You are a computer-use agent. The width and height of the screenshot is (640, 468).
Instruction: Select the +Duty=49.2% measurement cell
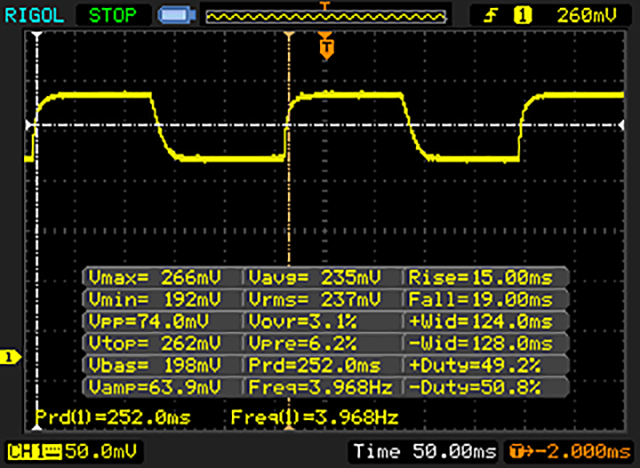point(486,365)
